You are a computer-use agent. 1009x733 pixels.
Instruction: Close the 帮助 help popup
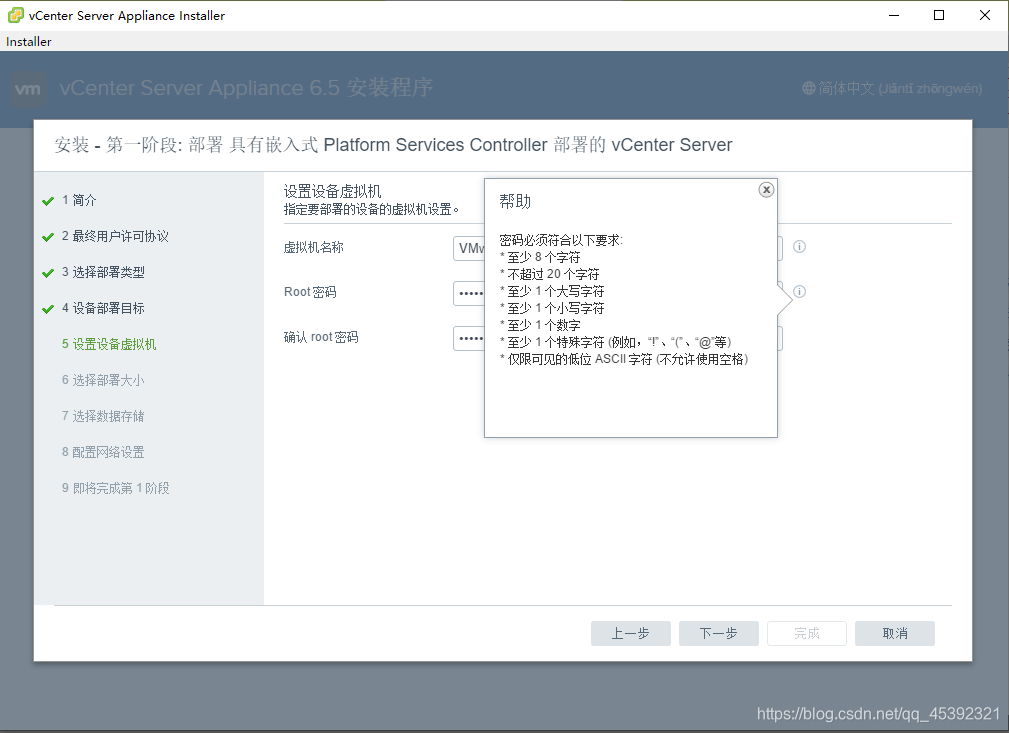tap(766, 190)
